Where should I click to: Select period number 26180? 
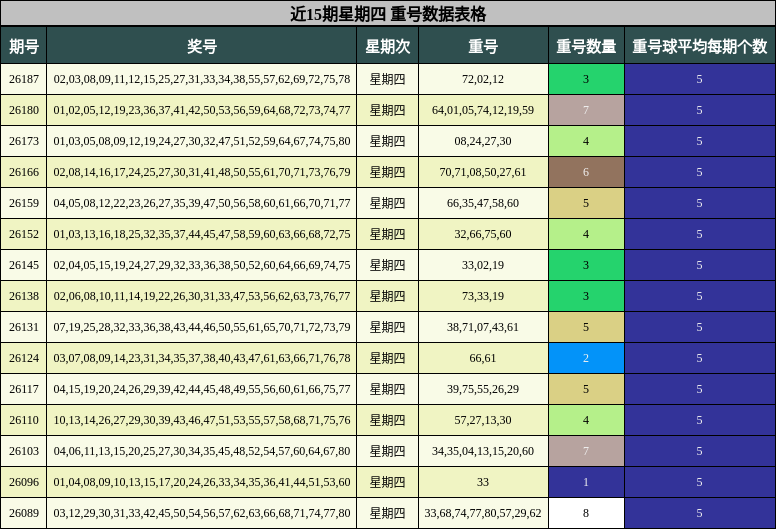[x=24, y=110]
